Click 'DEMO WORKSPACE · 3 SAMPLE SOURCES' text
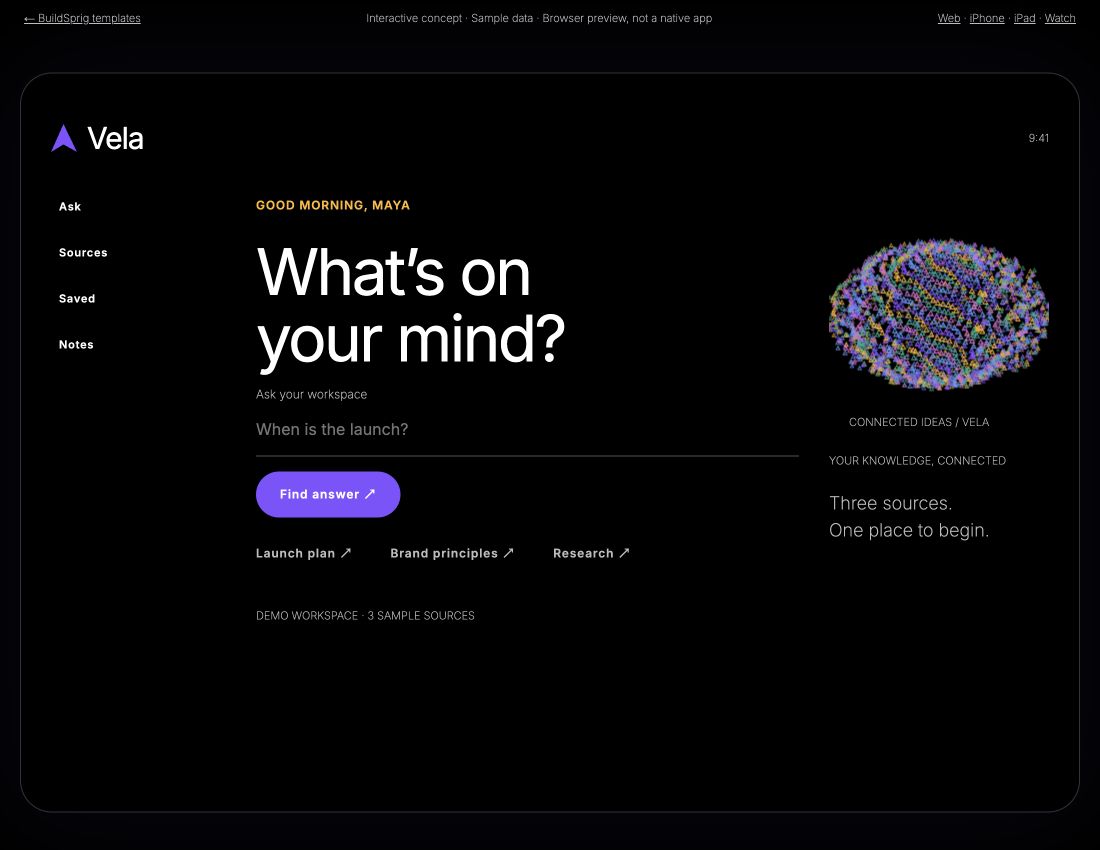1100x850 pixels. tap(365, 616)
